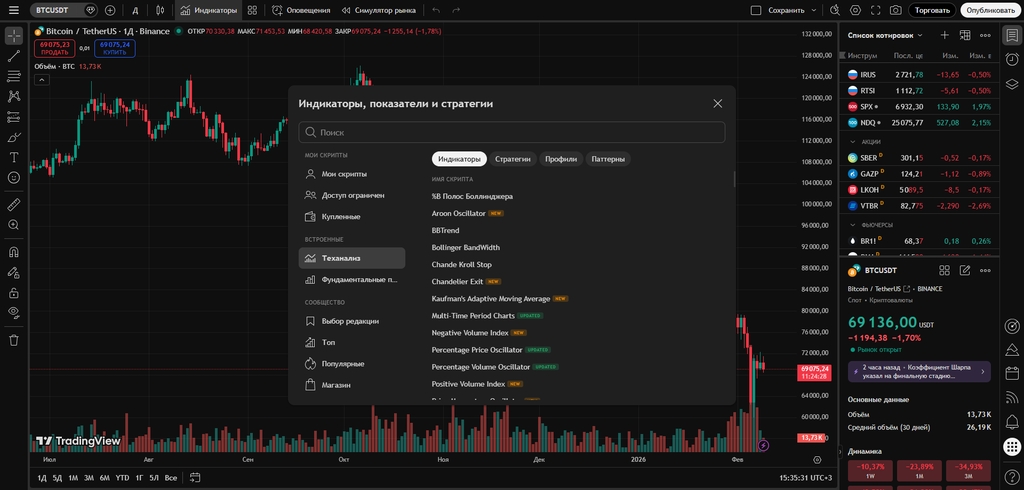
Task: Click the add symbol plus icon
Action: coord(110,10)
